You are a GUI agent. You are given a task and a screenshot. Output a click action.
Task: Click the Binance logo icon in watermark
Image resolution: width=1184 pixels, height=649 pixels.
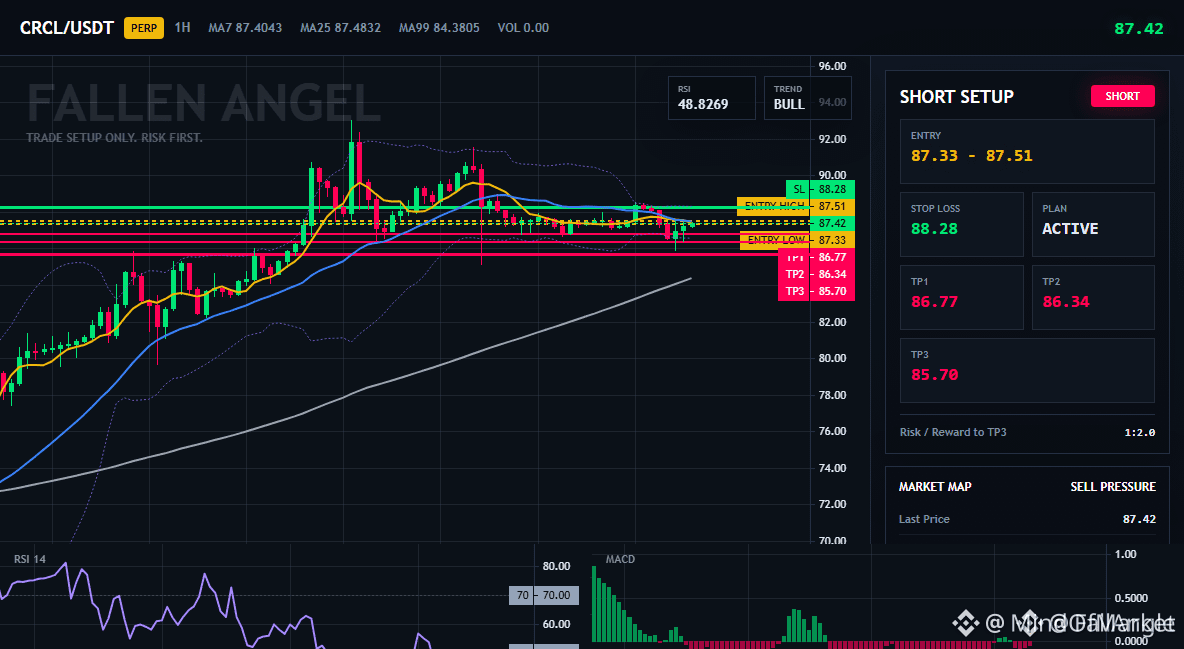click(x=965, y=623)
